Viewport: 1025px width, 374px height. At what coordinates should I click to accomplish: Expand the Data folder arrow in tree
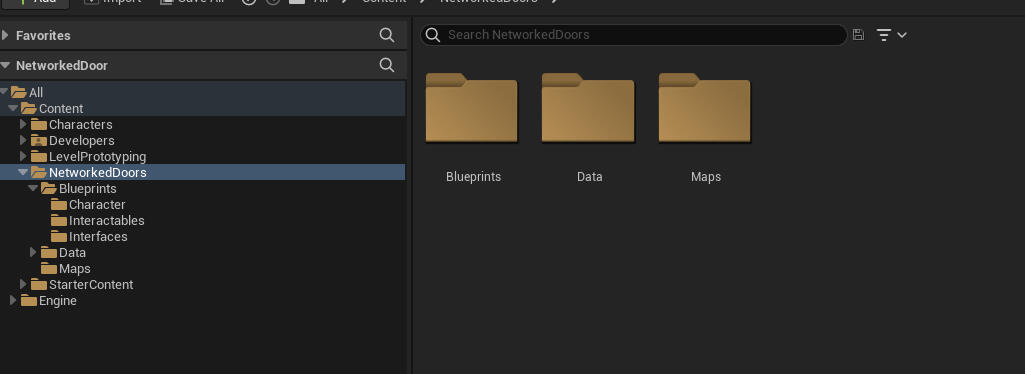coord(33,252)
